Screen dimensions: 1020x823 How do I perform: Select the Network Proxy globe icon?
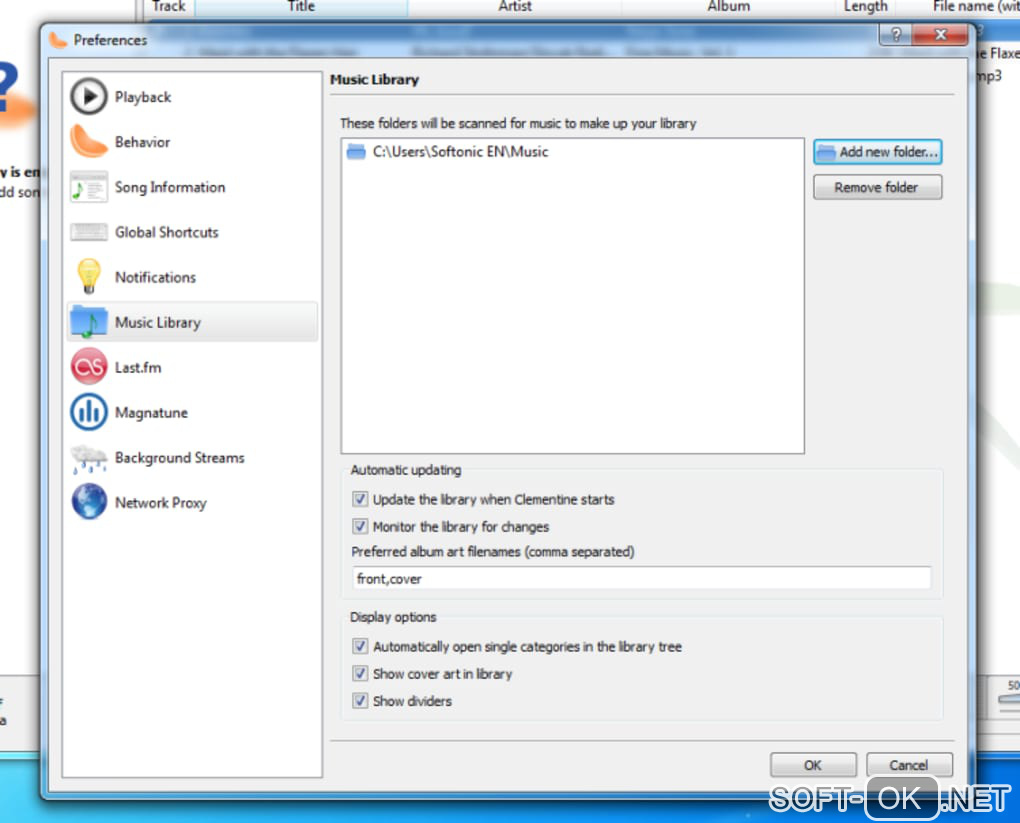coord(88,502)
